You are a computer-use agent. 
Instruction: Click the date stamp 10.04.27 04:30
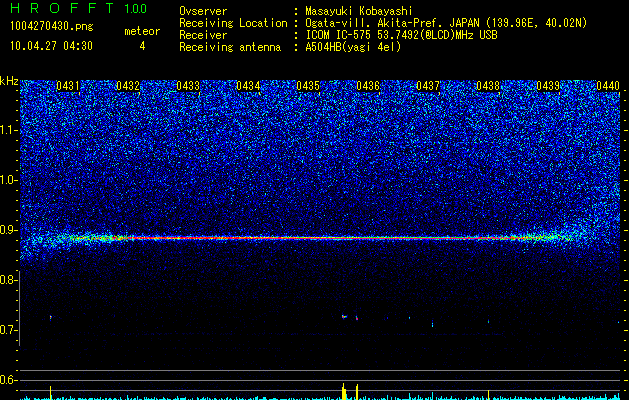[51, 46]
